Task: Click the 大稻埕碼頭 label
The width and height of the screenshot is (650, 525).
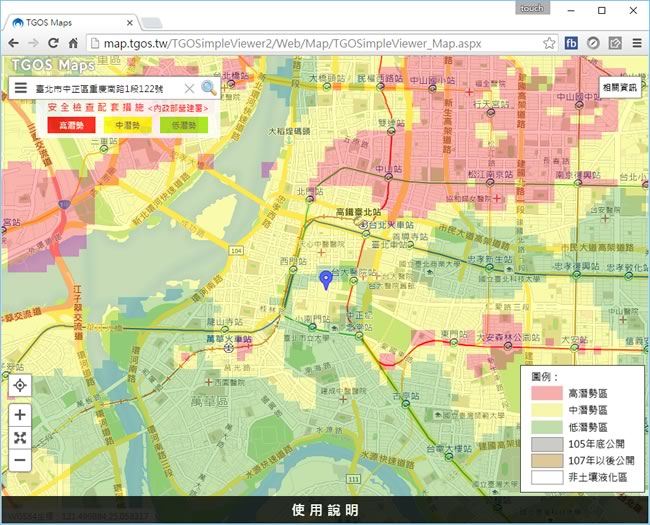Action: click(x=289, y=131)
